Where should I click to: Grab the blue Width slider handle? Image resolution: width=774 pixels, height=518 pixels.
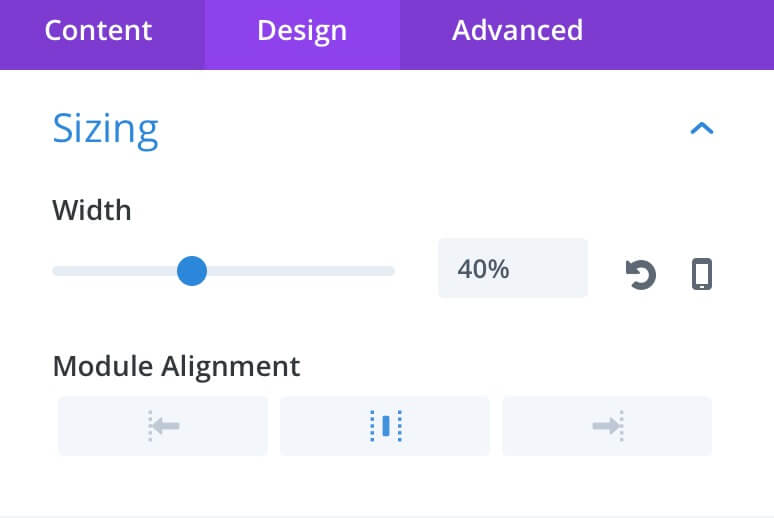tap(192, 271)
